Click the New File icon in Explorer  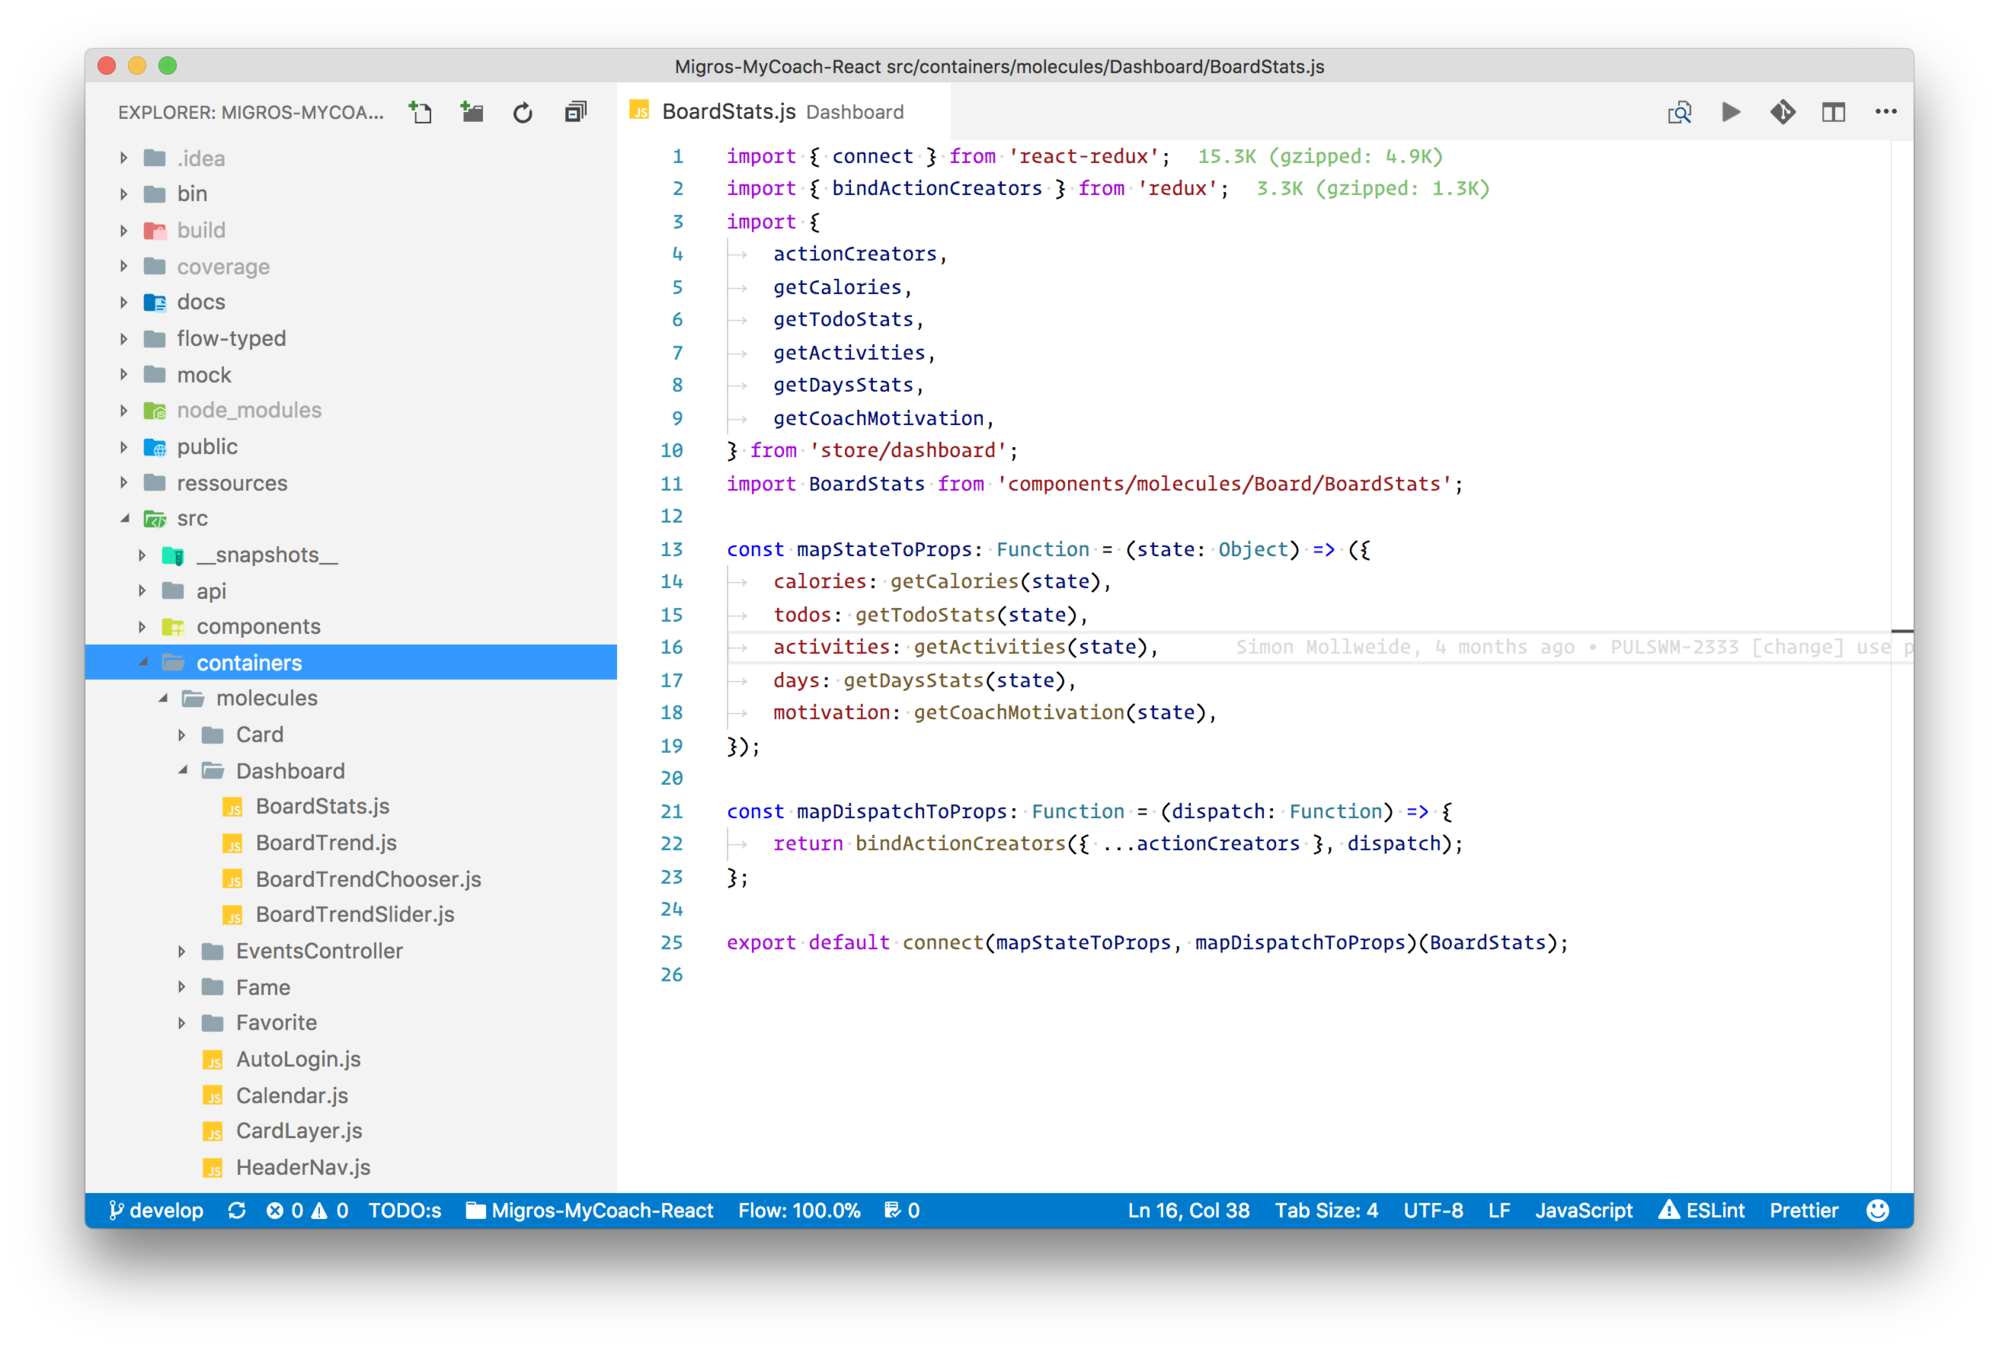click(x=421, y=112)
